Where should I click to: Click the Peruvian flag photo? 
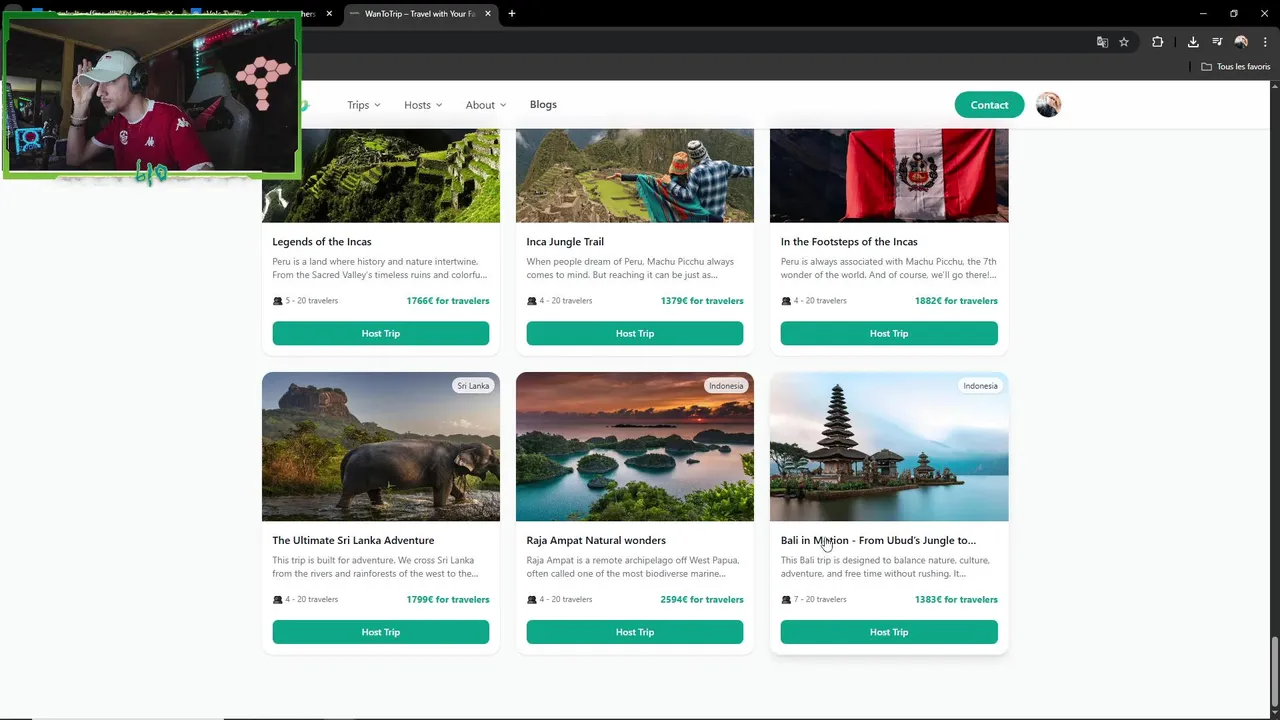(x=889, y=175)
